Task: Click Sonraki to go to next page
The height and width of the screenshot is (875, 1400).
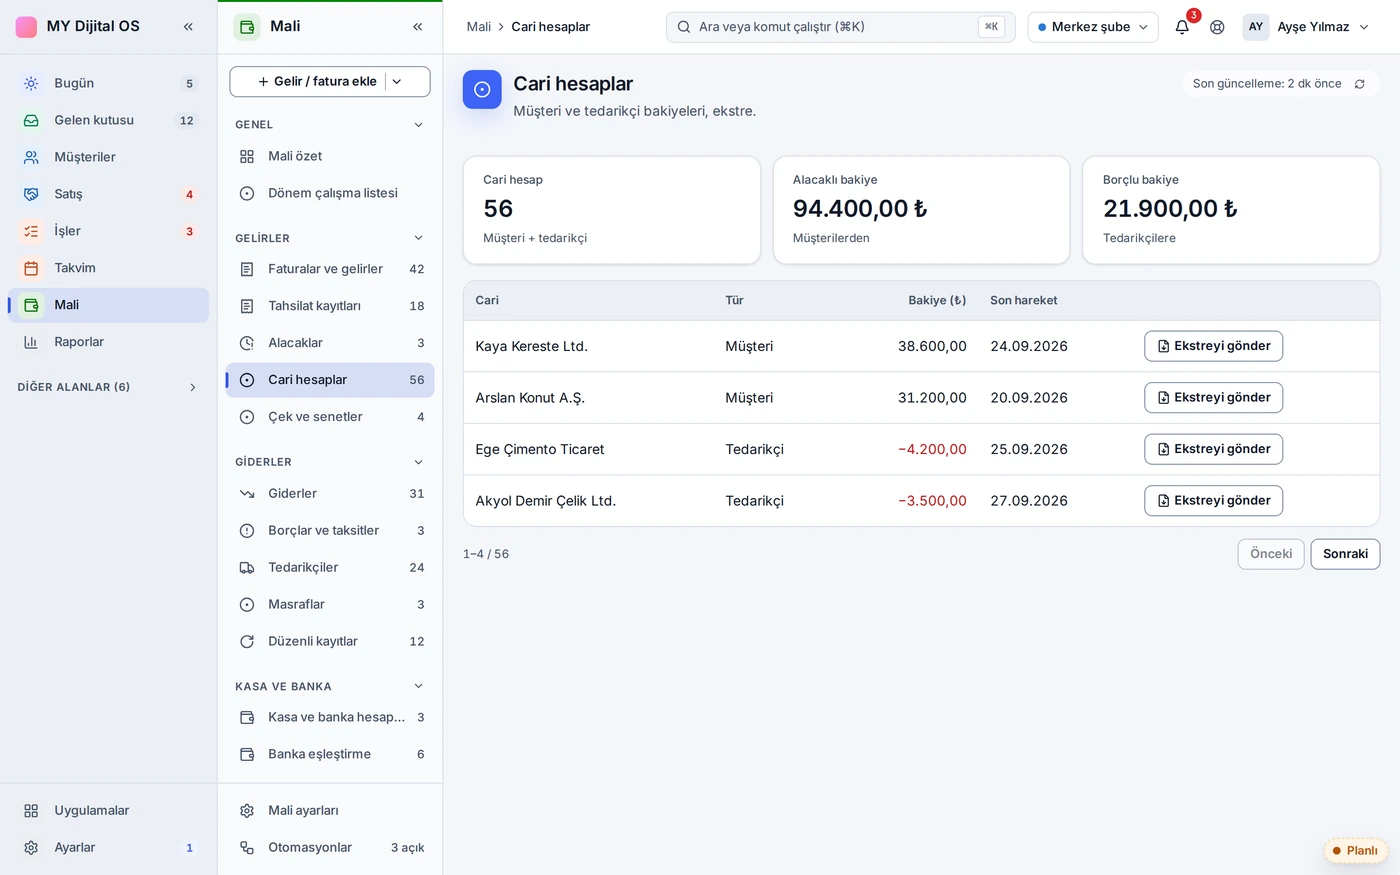Action: tap(1345, 554)
